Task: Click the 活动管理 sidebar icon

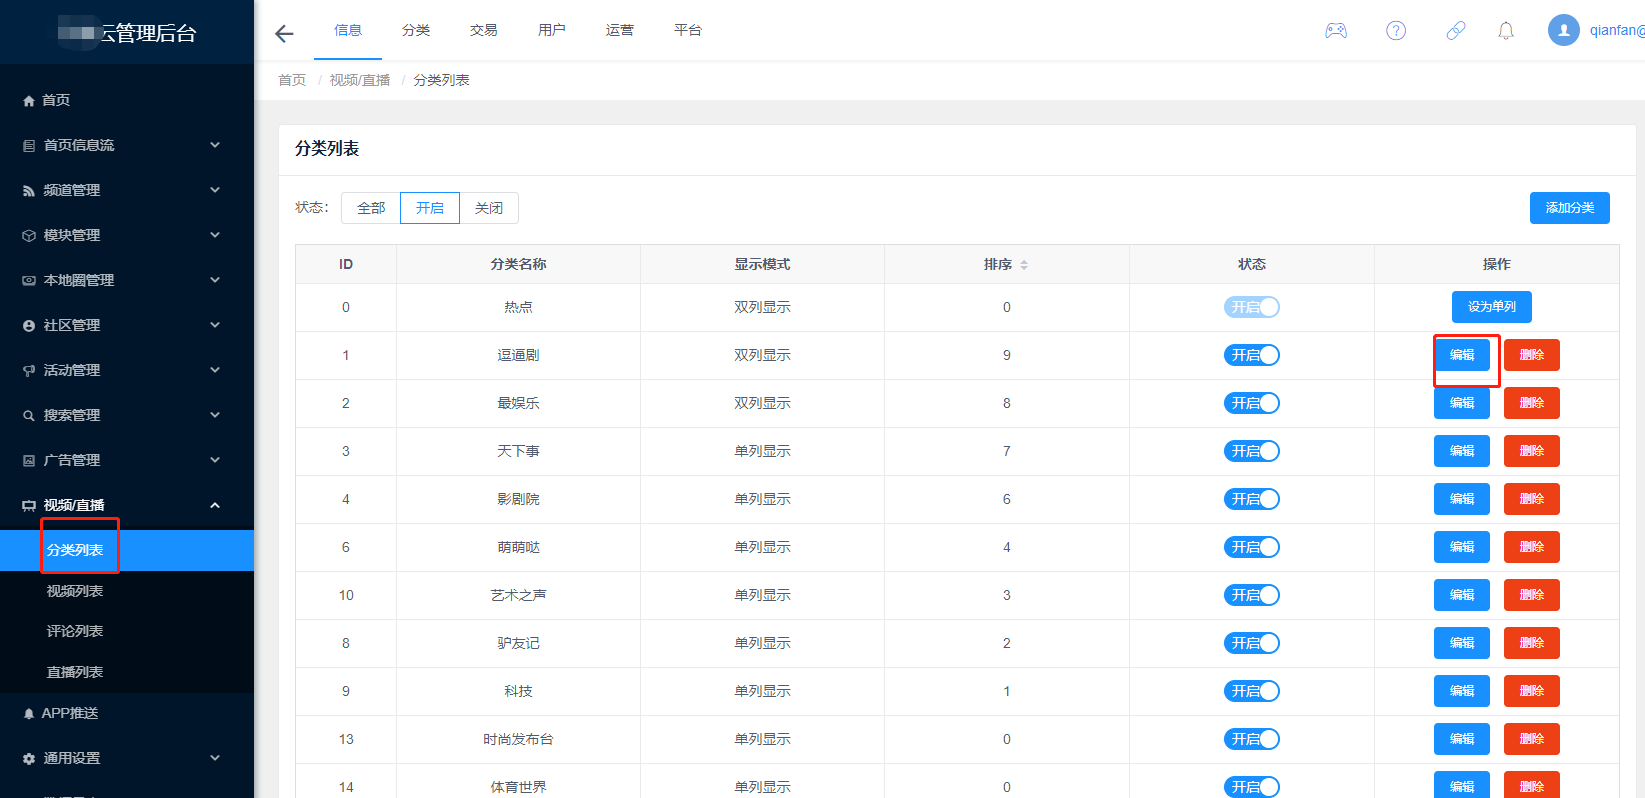Action: pos(29,371)
